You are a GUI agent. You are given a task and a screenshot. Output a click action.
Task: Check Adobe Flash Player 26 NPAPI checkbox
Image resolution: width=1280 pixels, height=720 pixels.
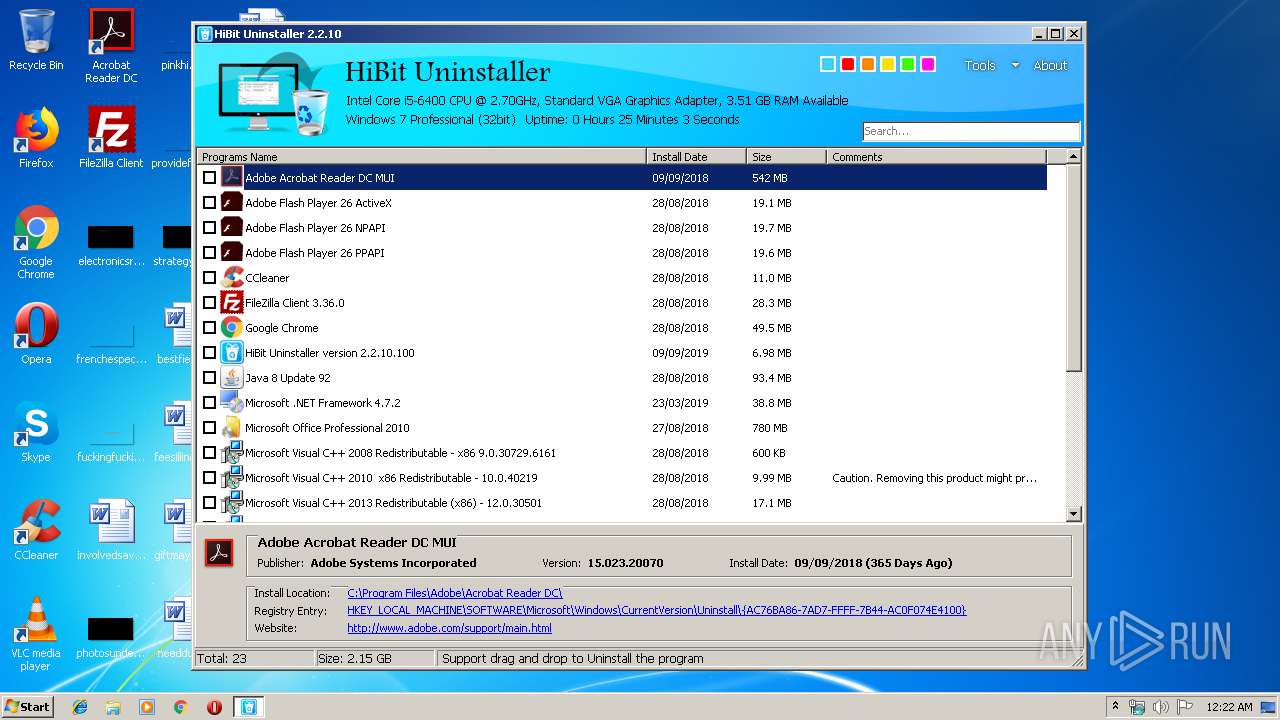(209, 227)
